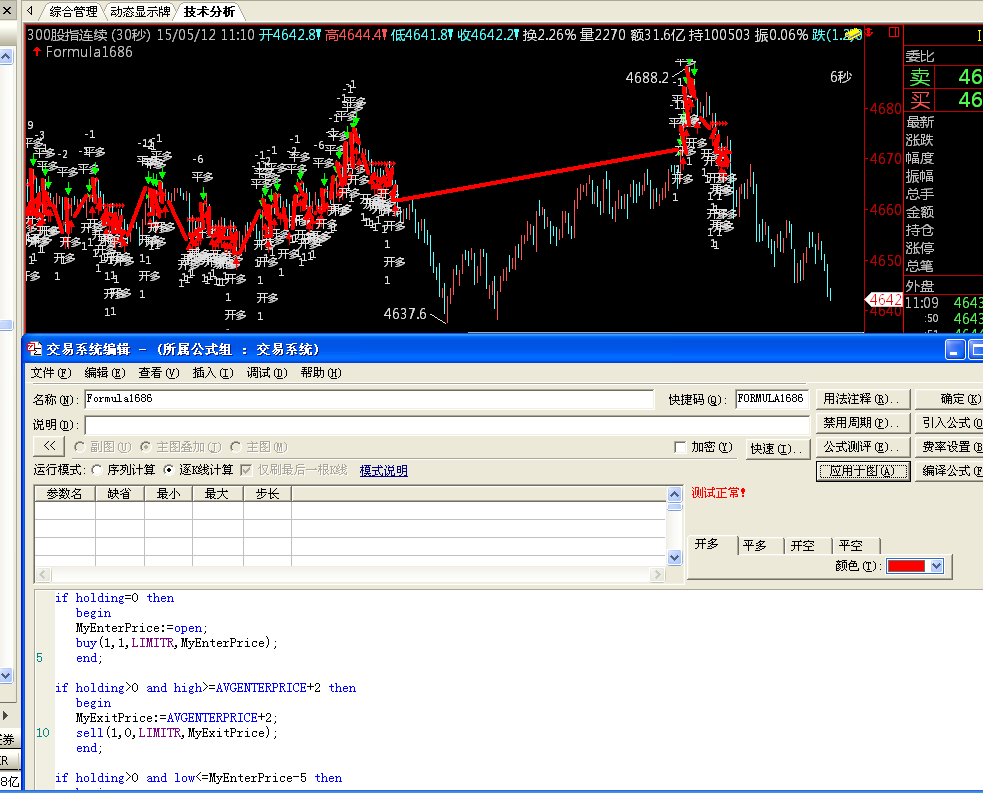This screenshot has width=983, height=793.
Task: Click the 交易系统编辑 dialog title icon
Action: (34, 349)
